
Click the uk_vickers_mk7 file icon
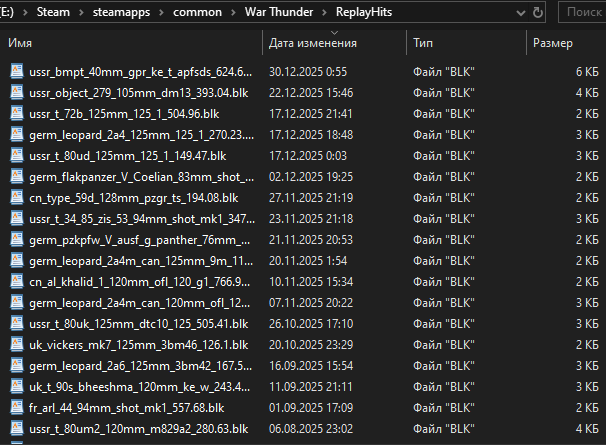point(17,344)
